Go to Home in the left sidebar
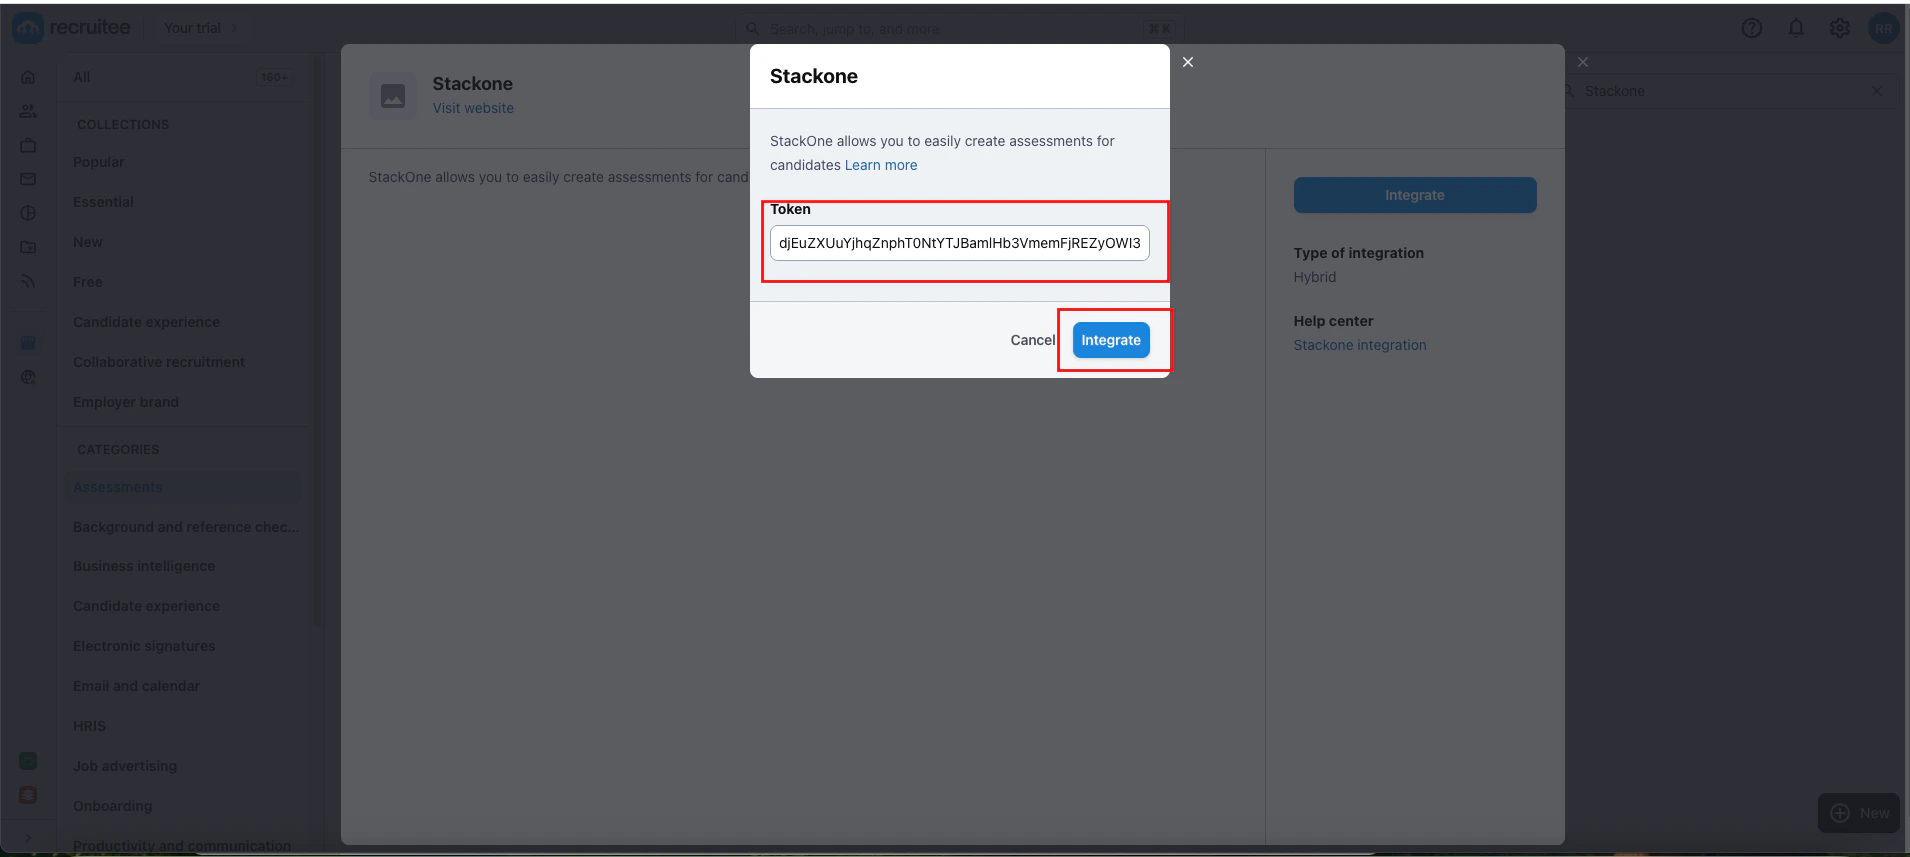 coord(28,77)
